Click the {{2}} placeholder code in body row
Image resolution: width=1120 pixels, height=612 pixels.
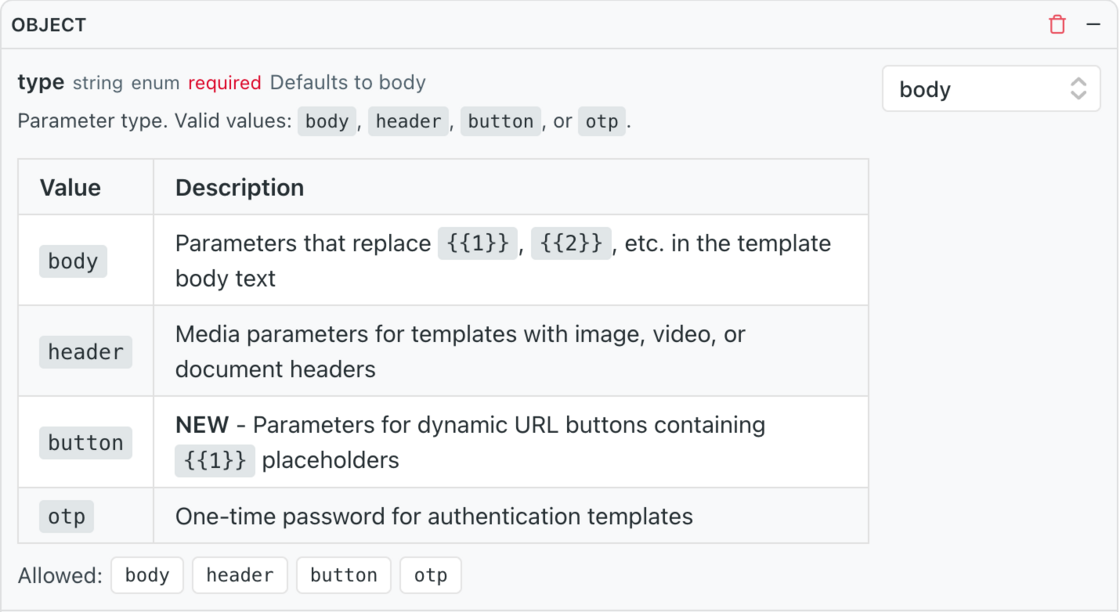tap(571, 243)
